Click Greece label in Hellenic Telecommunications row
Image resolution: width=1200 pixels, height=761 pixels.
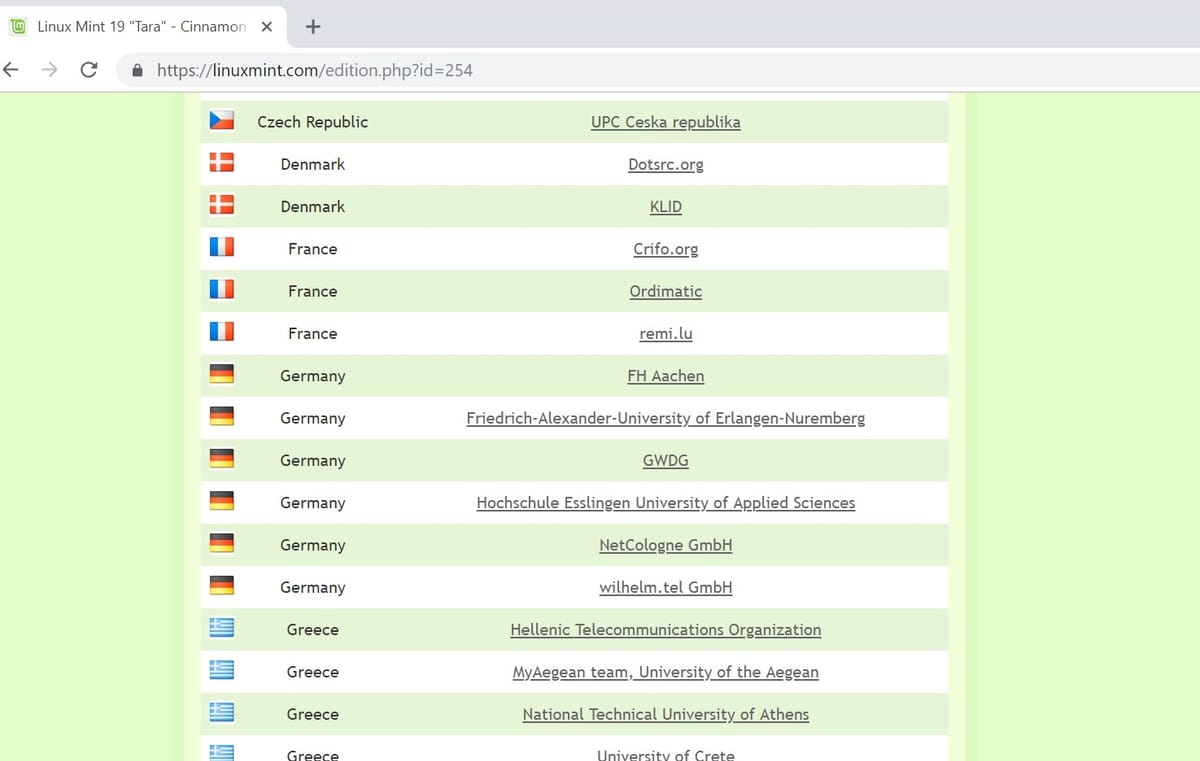coord(313,629)
